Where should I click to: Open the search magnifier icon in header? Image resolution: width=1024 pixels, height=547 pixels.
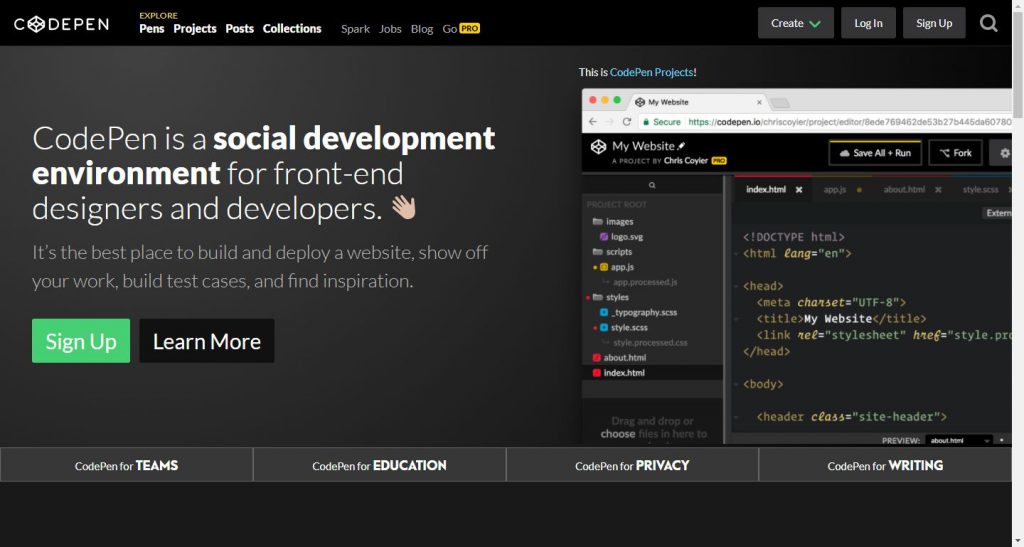(x=989, y=23)
